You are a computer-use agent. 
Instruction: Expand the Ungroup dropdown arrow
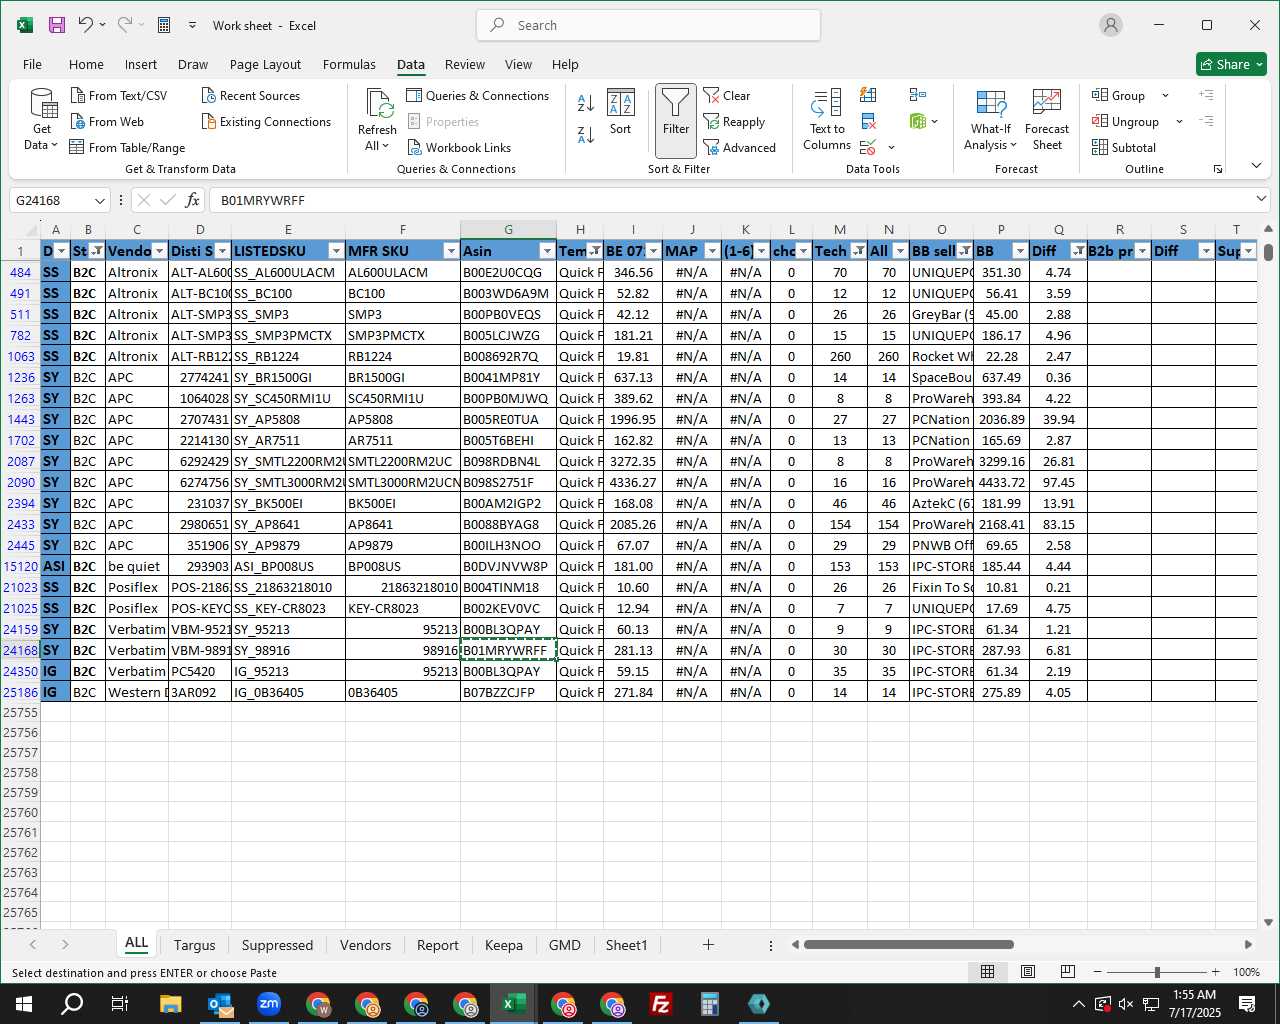pyautogui.click(x=1179, y=122)
